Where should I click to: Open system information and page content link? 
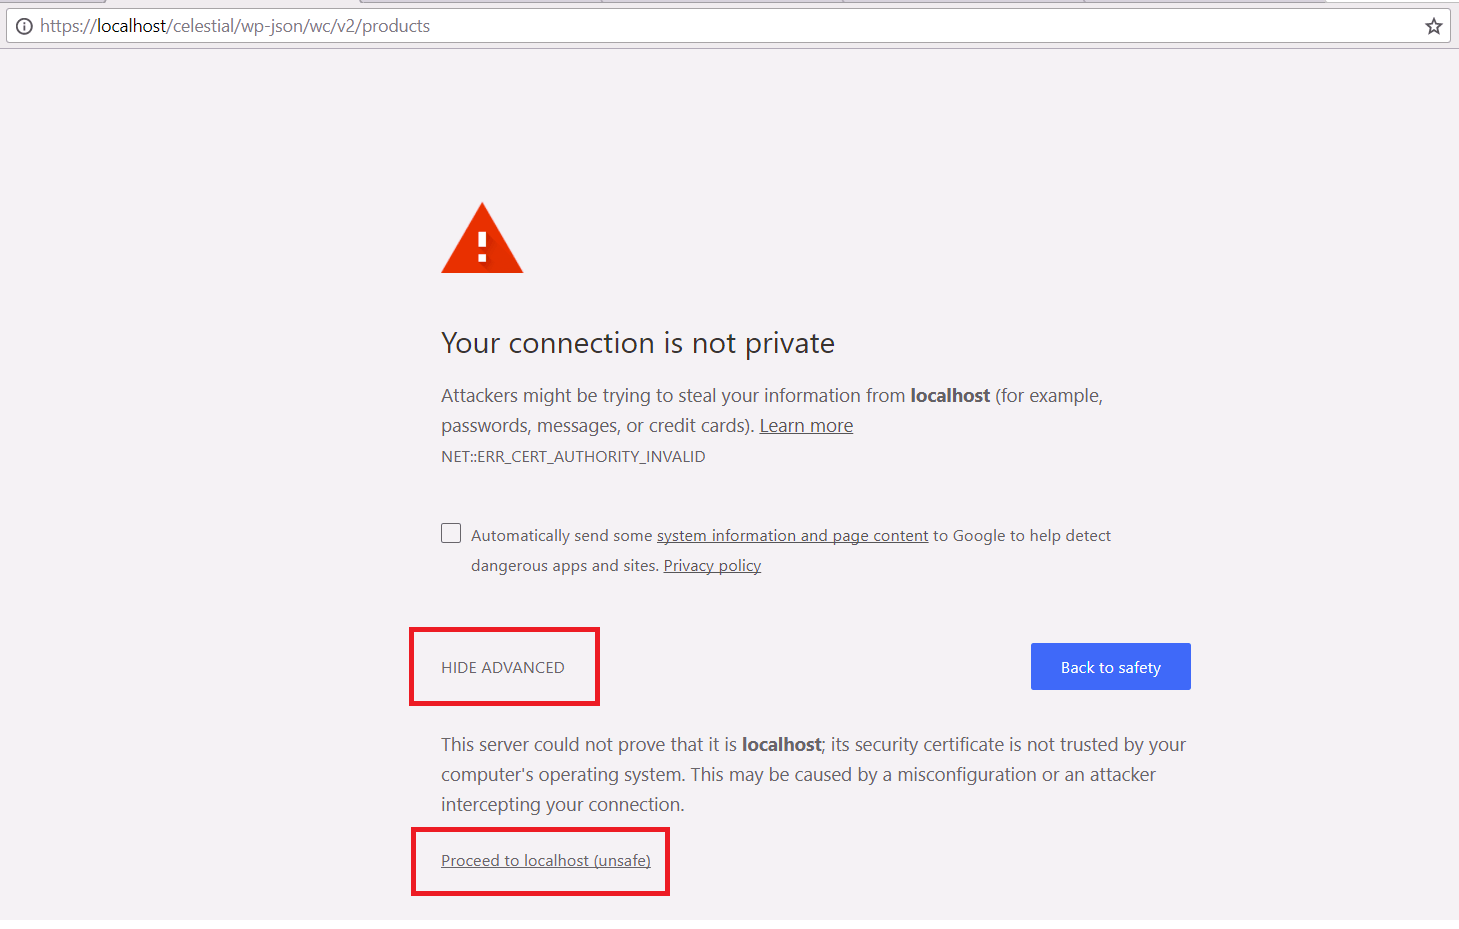792,536
